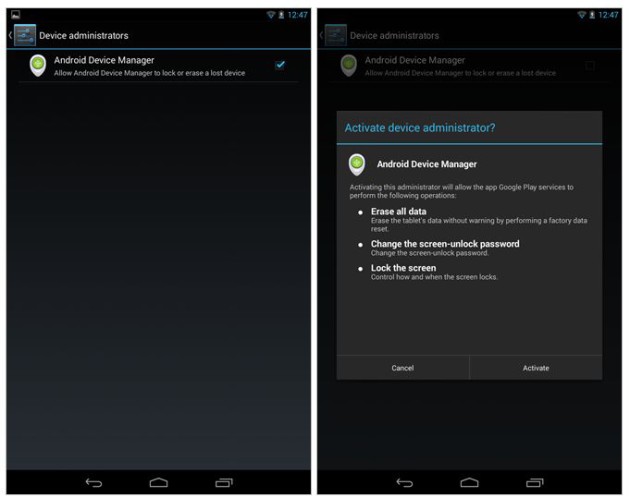Viewport: 630px width, 497px height.
Task: Tap Activate in device administrator dialog
Action: pos(536,368)
